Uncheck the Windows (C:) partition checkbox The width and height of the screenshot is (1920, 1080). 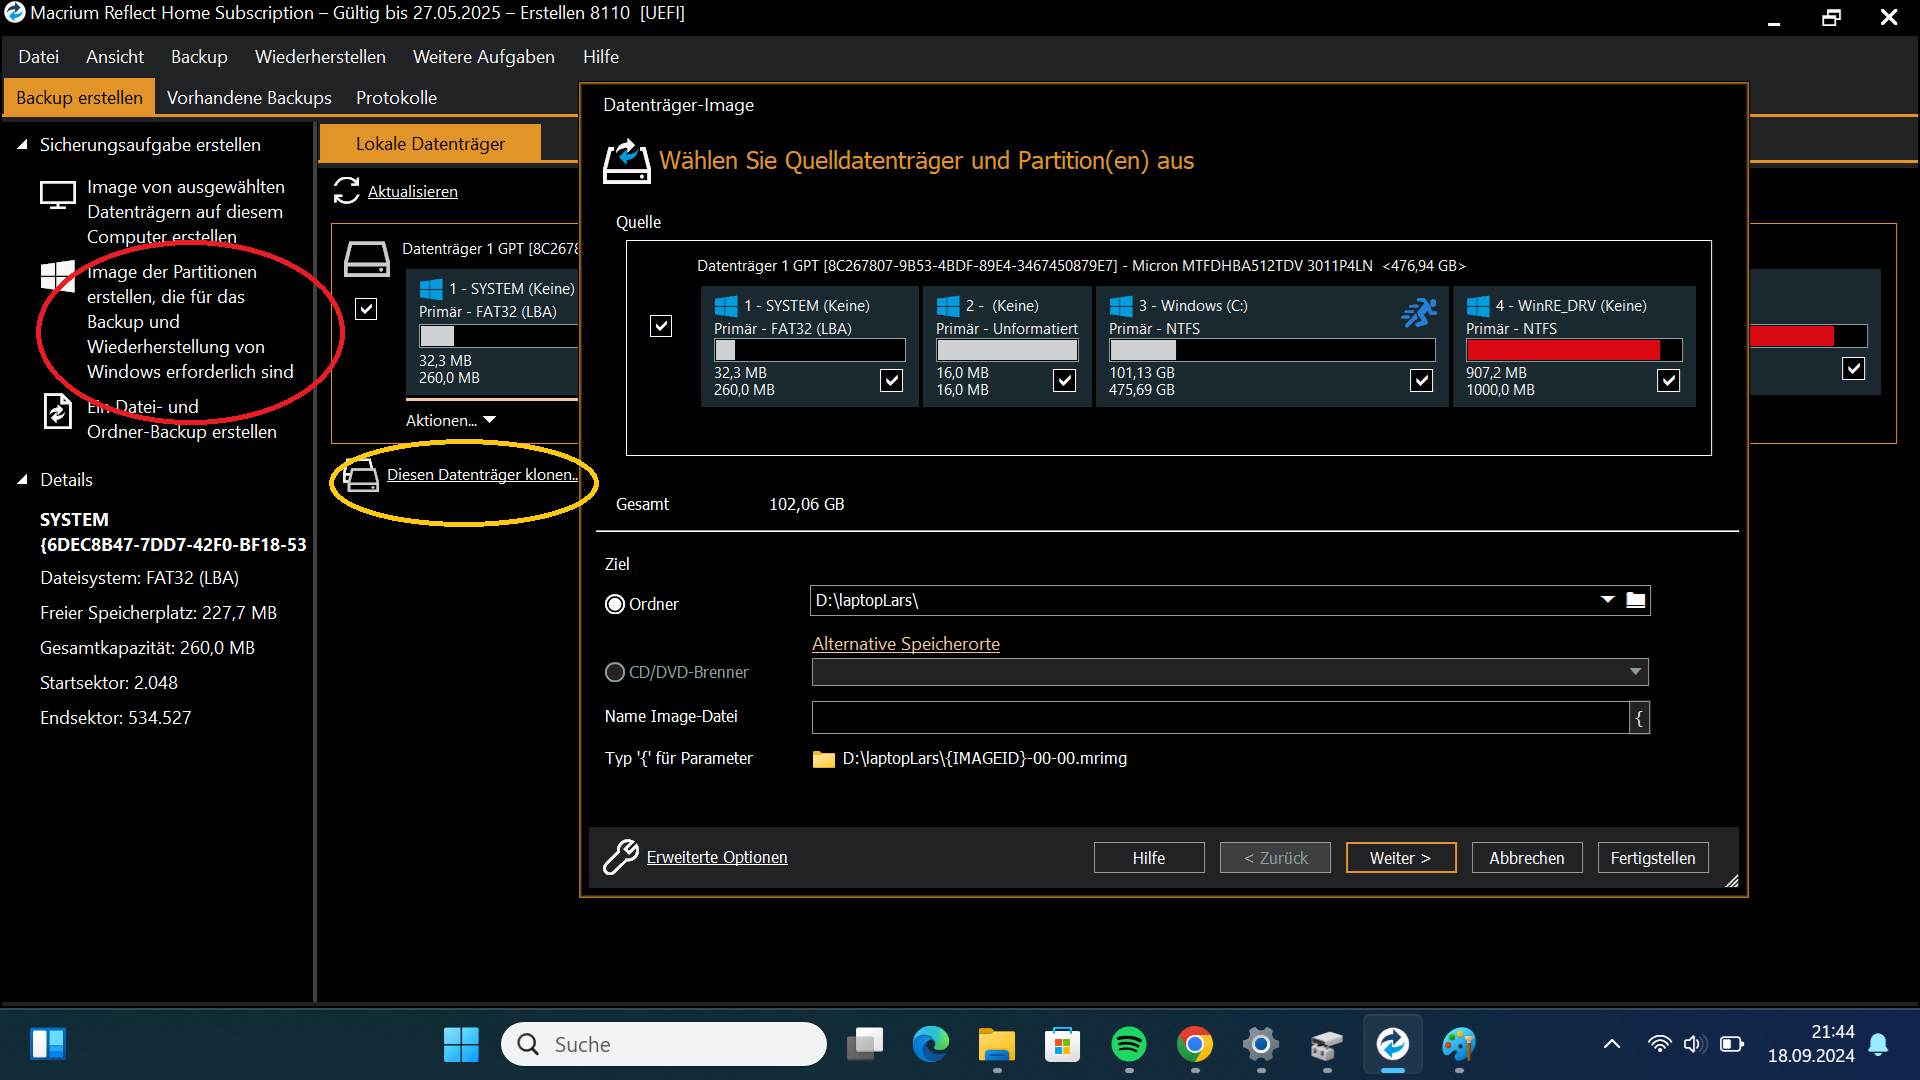pyautogui.click(x=1421, y=380)
